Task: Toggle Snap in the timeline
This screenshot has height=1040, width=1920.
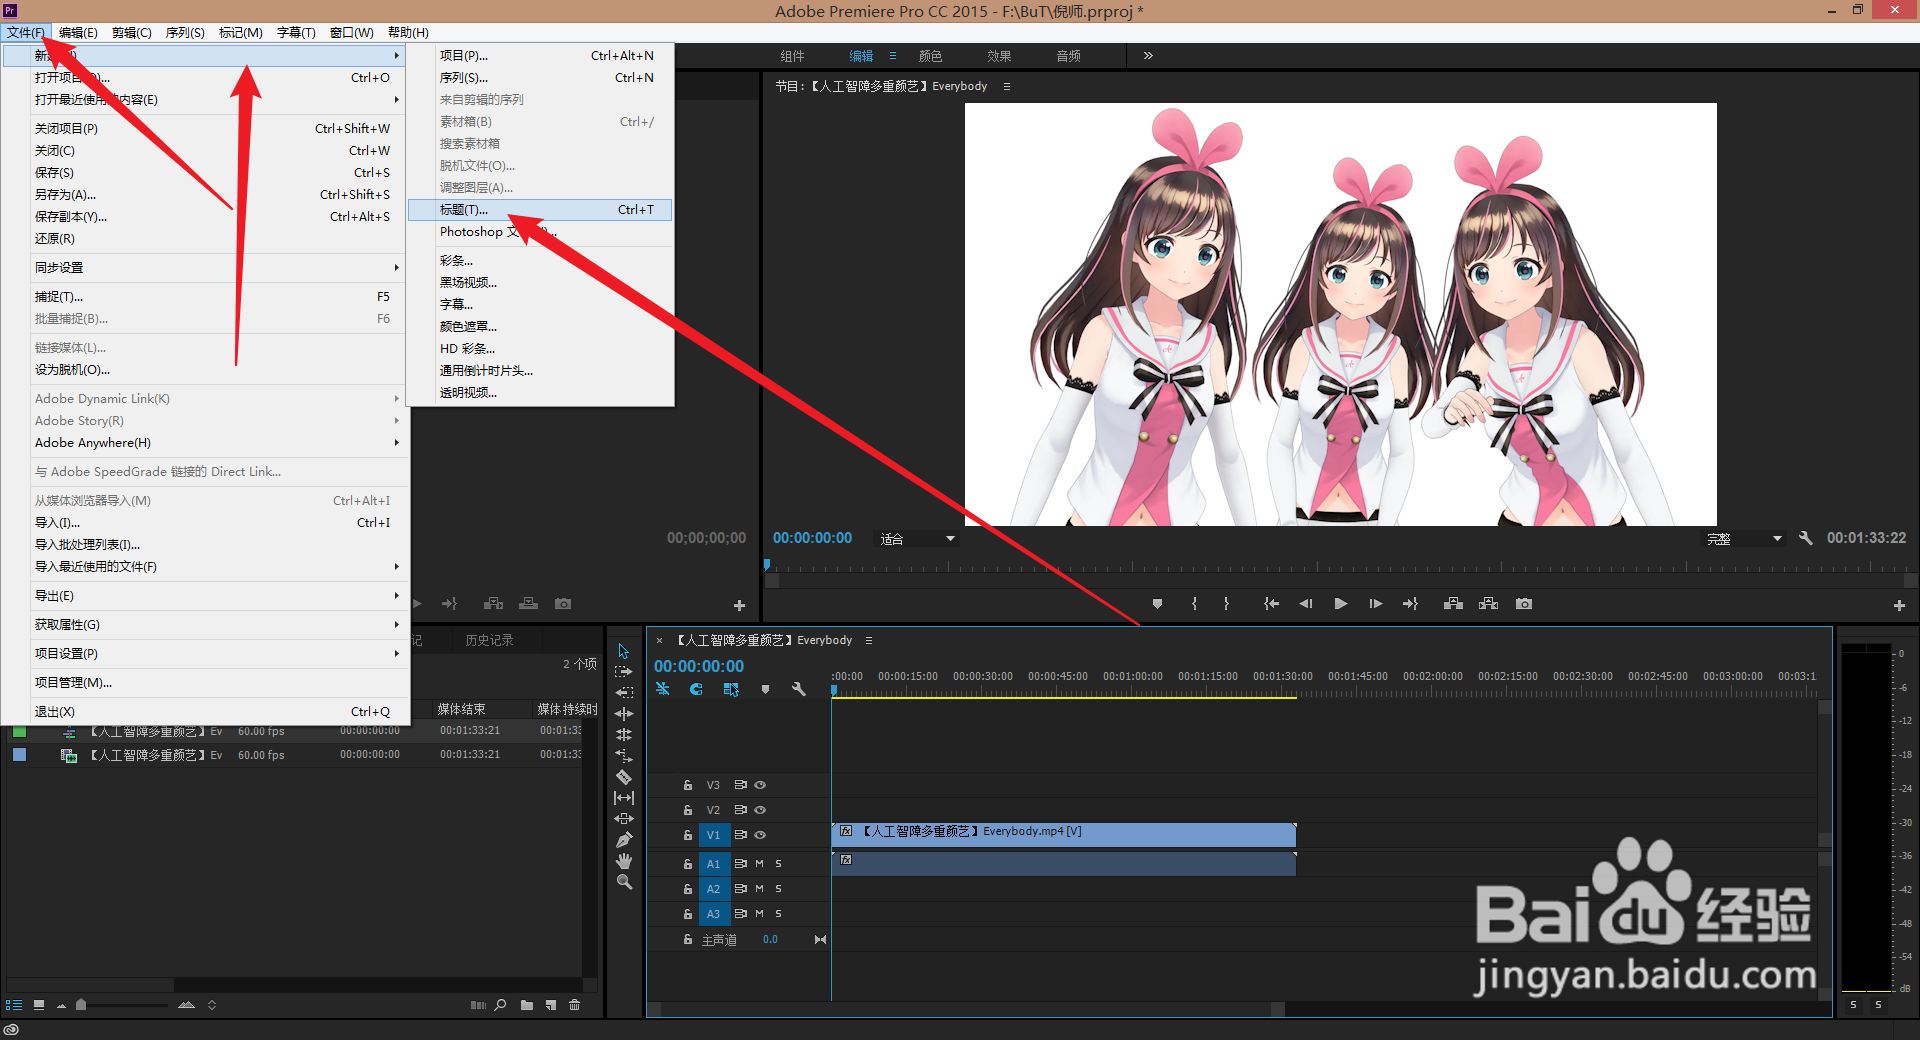Action: (697, 689)
